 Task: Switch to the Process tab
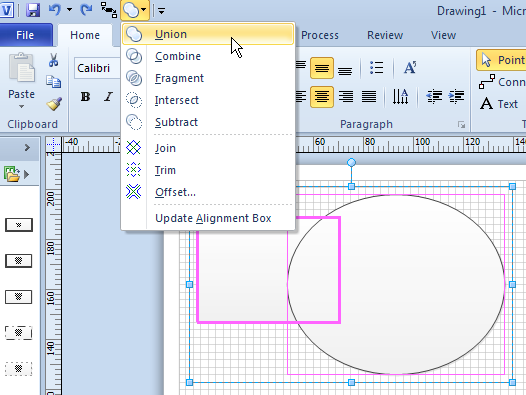click(x=320, y=35)
